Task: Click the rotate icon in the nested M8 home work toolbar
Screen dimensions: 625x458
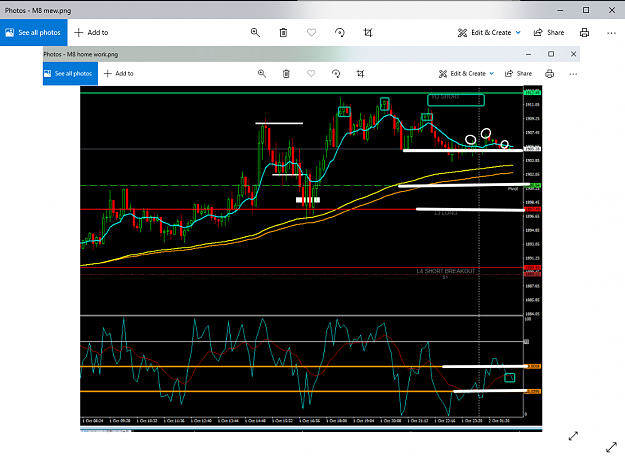Action: (x=336, y=73)
